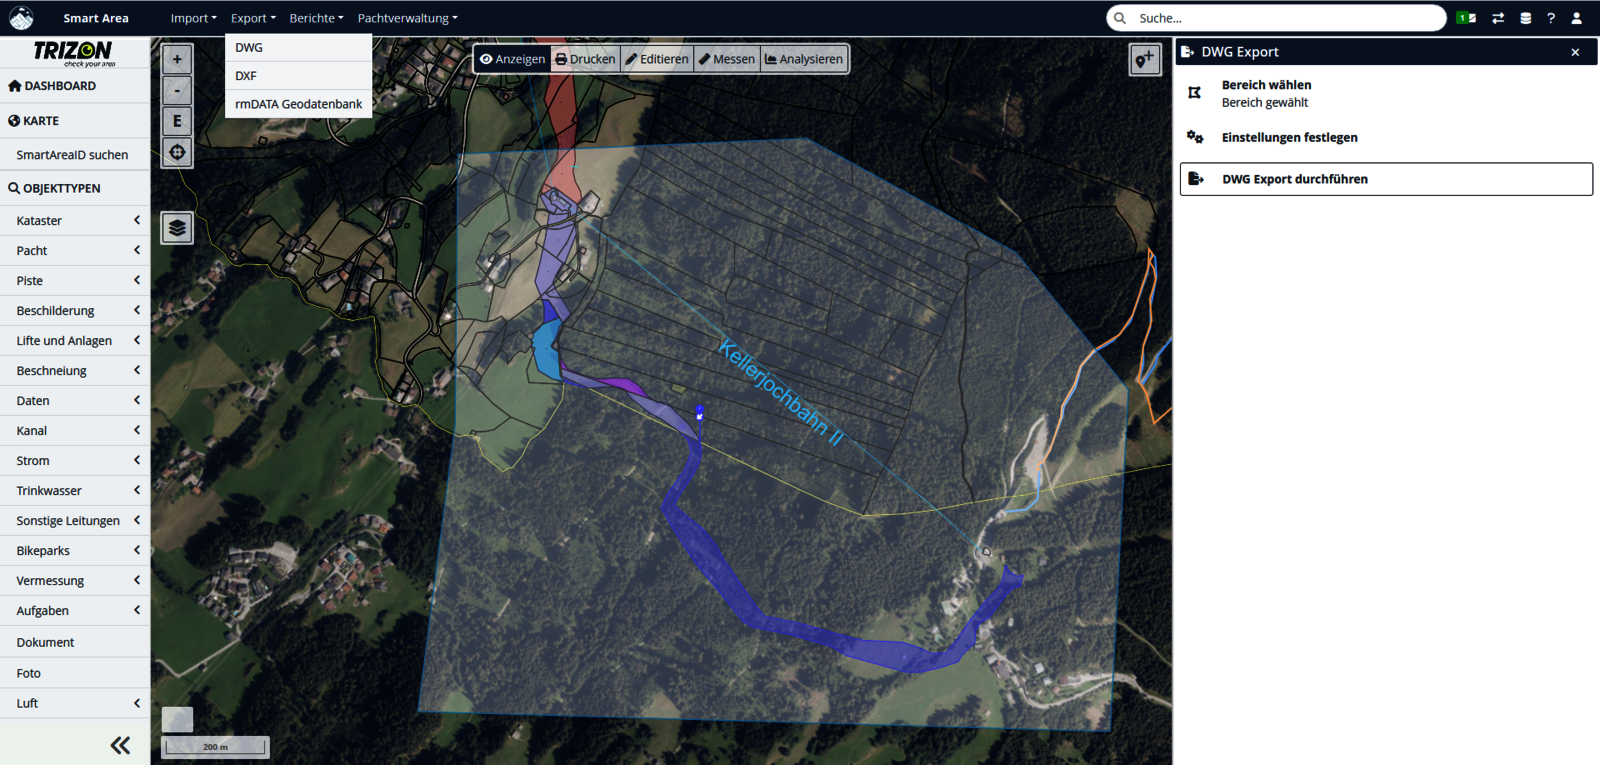Open the user account icon
This screenshot has width=1600, height=765.
[1577, 18]
